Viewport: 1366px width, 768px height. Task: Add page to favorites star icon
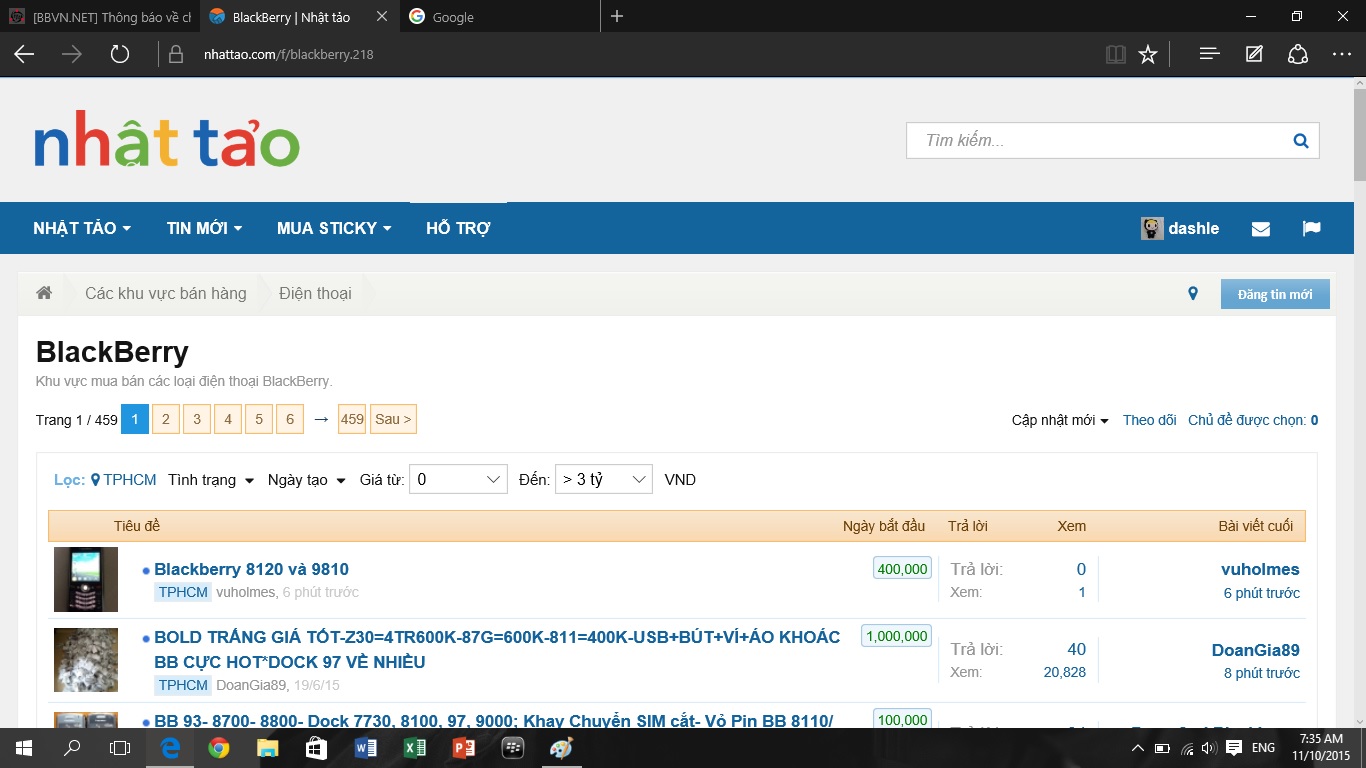point(1148,54)
